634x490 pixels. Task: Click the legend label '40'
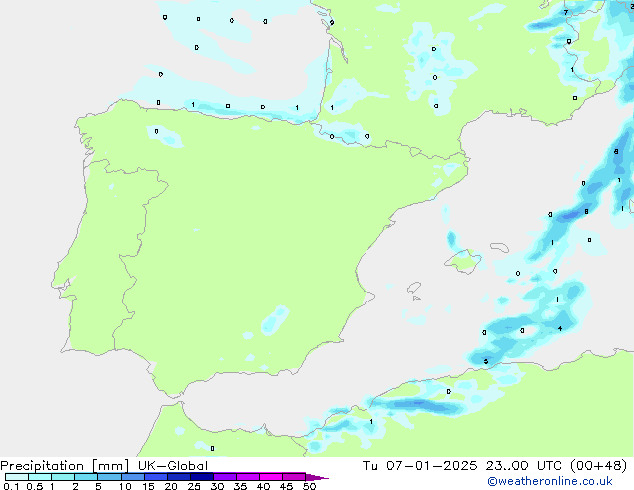coord(263,486)
